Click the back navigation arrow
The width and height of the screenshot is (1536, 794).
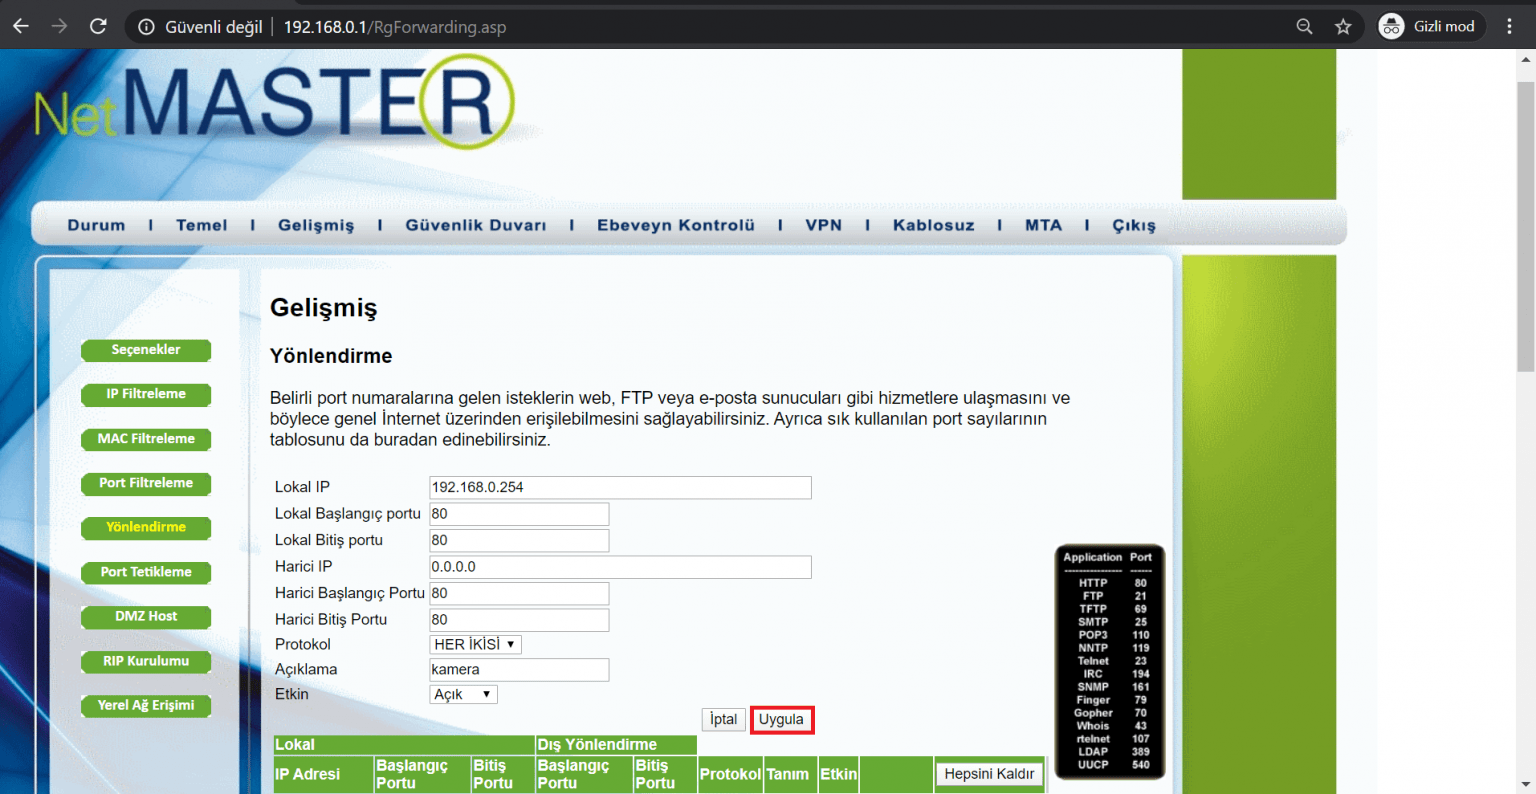click(x=20, y=26)
